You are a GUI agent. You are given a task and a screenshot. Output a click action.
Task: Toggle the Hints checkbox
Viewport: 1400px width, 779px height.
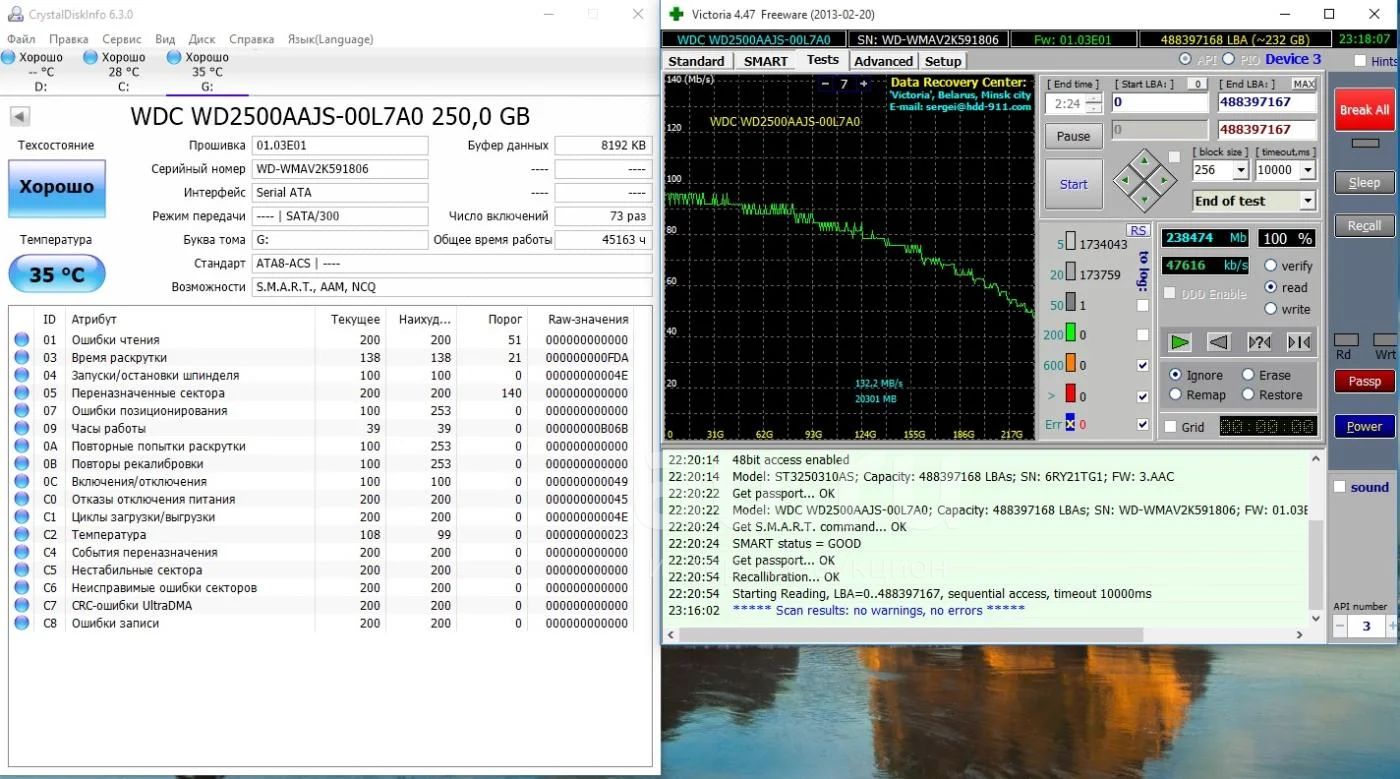(x=1360, y=61)
